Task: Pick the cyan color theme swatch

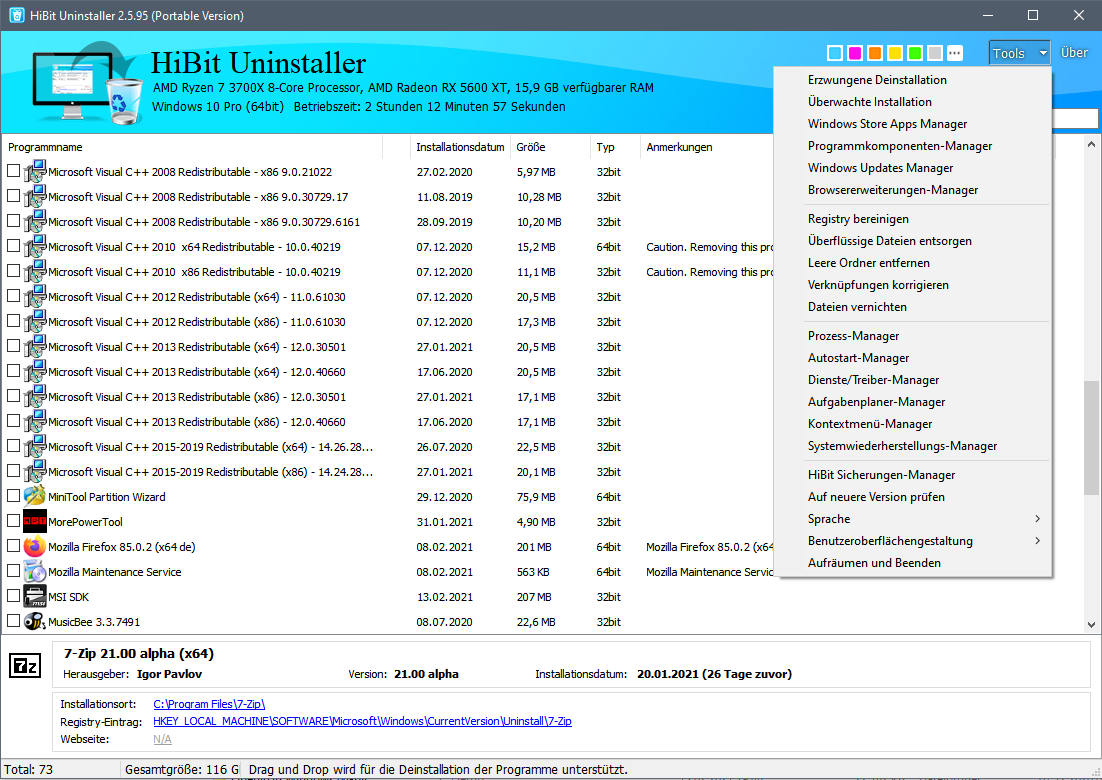Action: click(835, 53)
